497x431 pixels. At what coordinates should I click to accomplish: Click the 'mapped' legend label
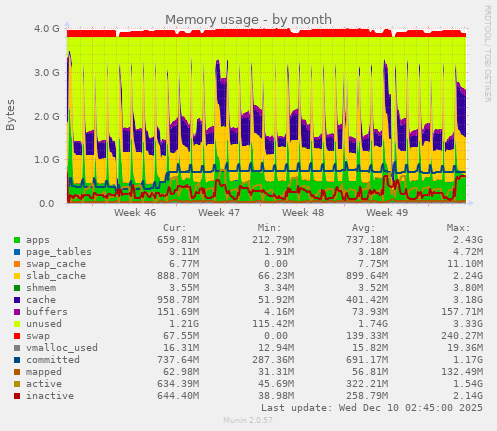[x=44, y=372]
